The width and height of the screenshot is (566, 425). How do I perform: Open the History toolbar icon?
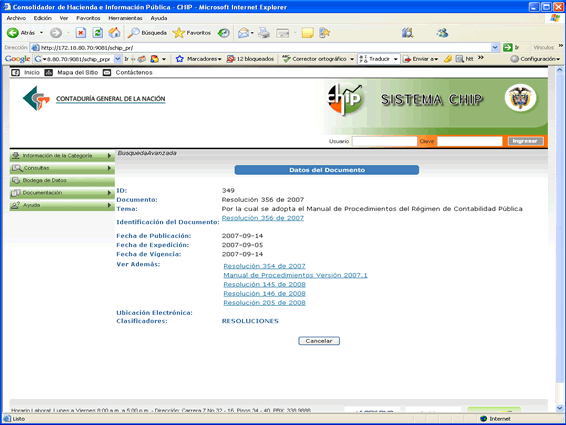point(224,33)
